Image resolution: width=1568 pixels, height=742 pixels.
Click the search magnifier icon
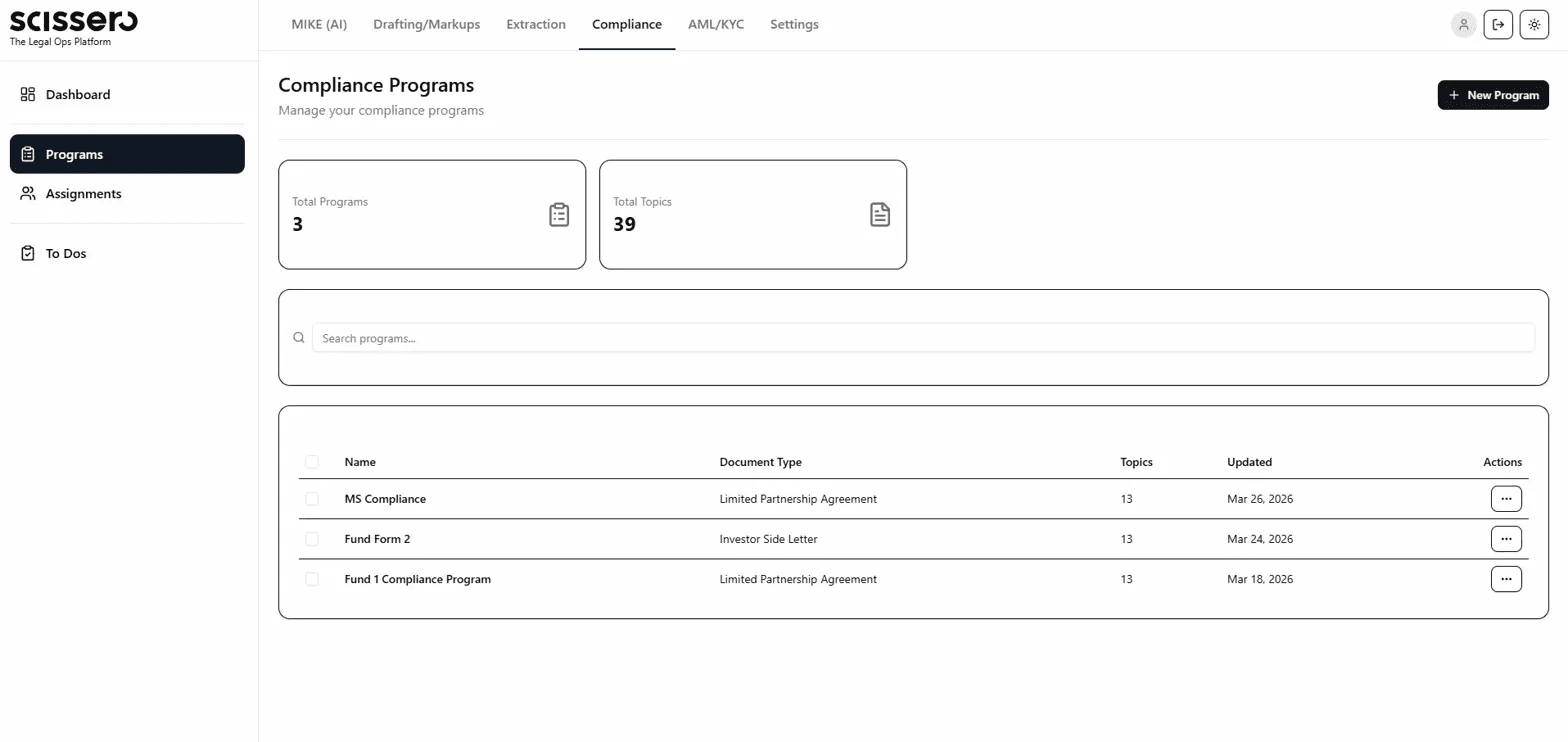[x=298, y=338]
